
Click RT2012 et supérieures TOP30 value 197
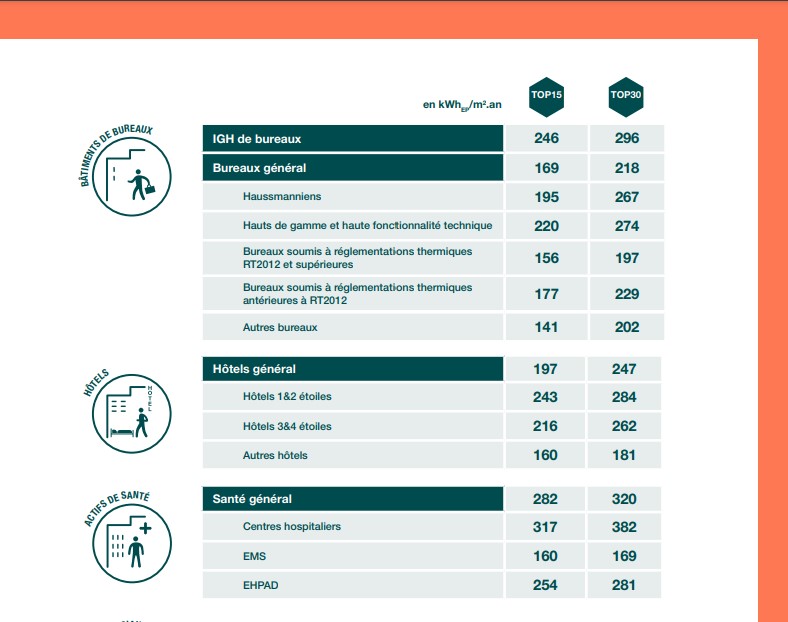(627, 258)
